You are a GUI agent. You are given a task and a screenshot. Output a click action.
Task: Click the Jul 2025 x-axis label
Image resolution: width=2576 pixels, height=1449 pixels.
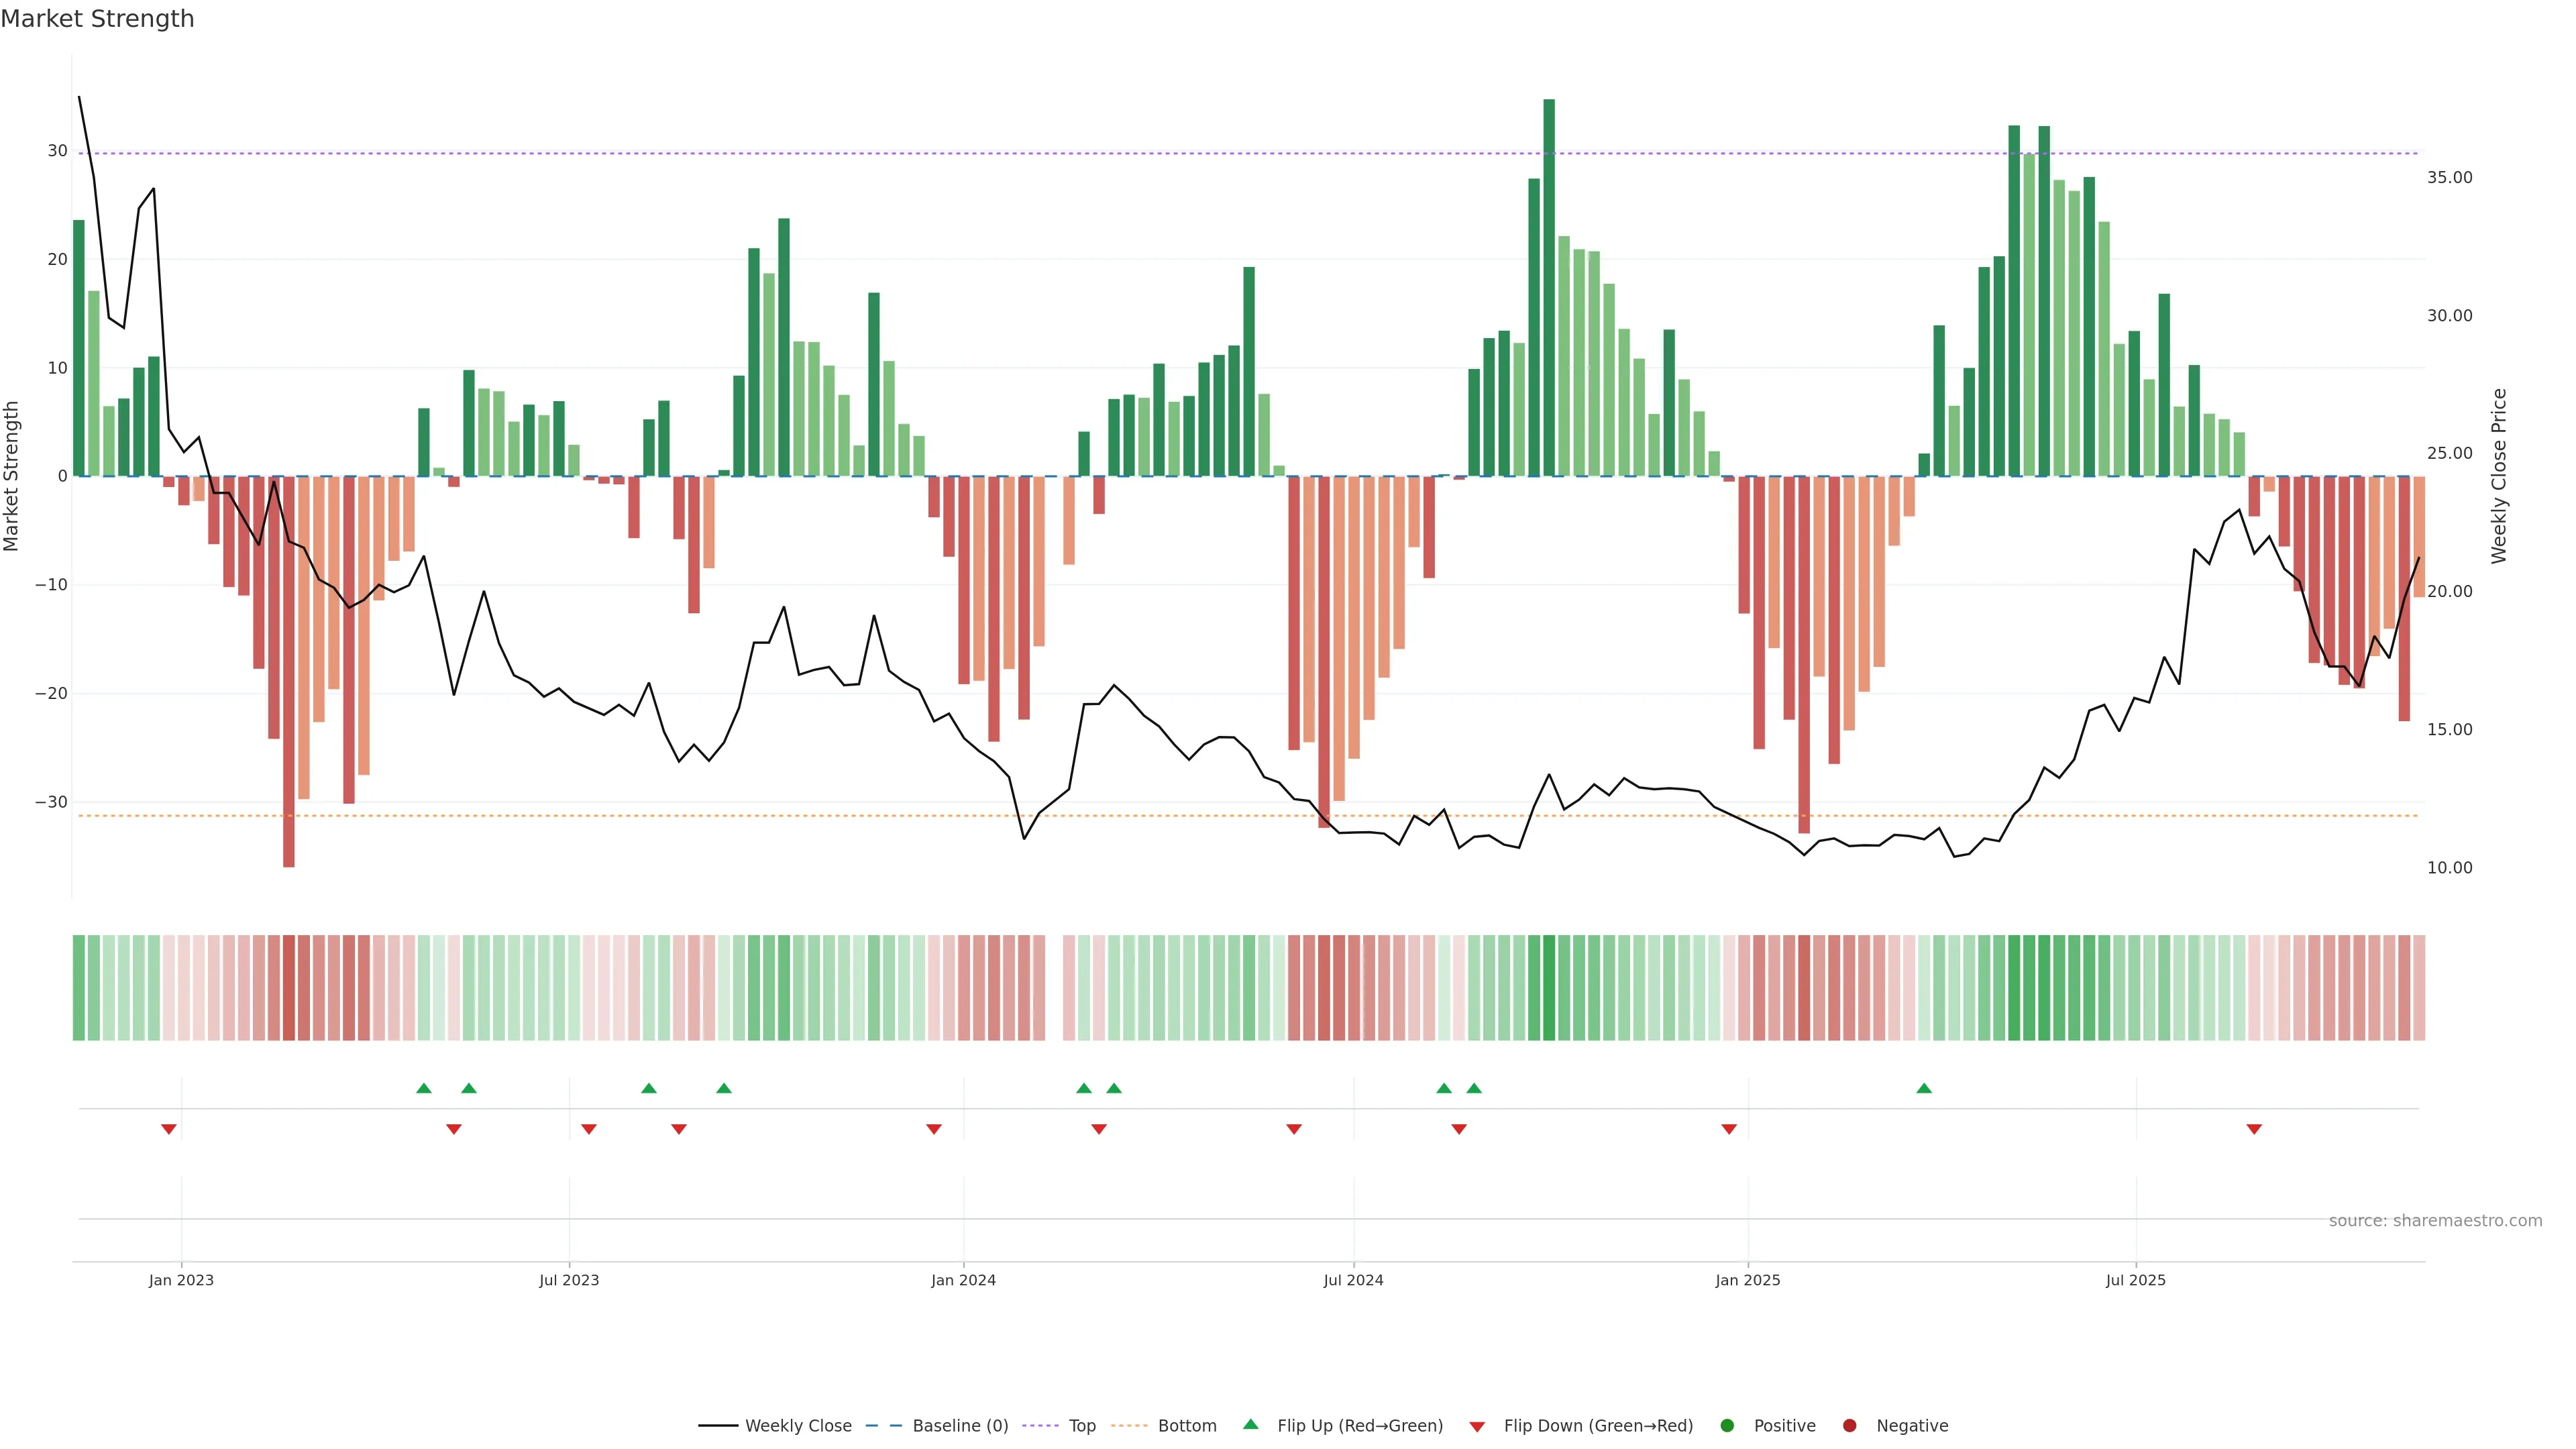click(x=2135, y=1280)
